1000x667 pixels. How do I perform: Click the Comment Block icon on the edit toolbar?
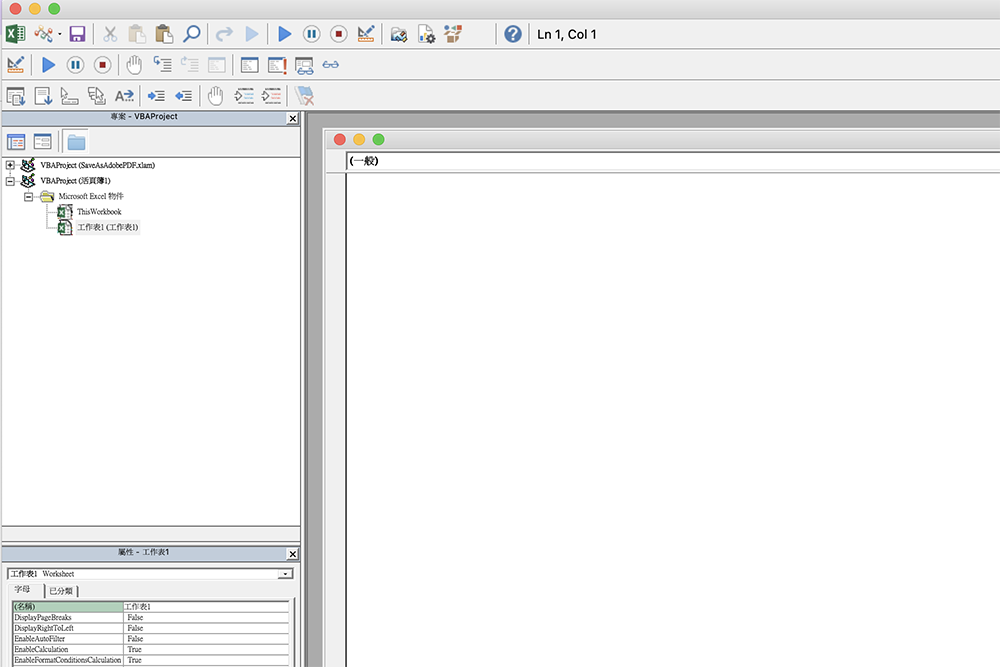(243, 96)
